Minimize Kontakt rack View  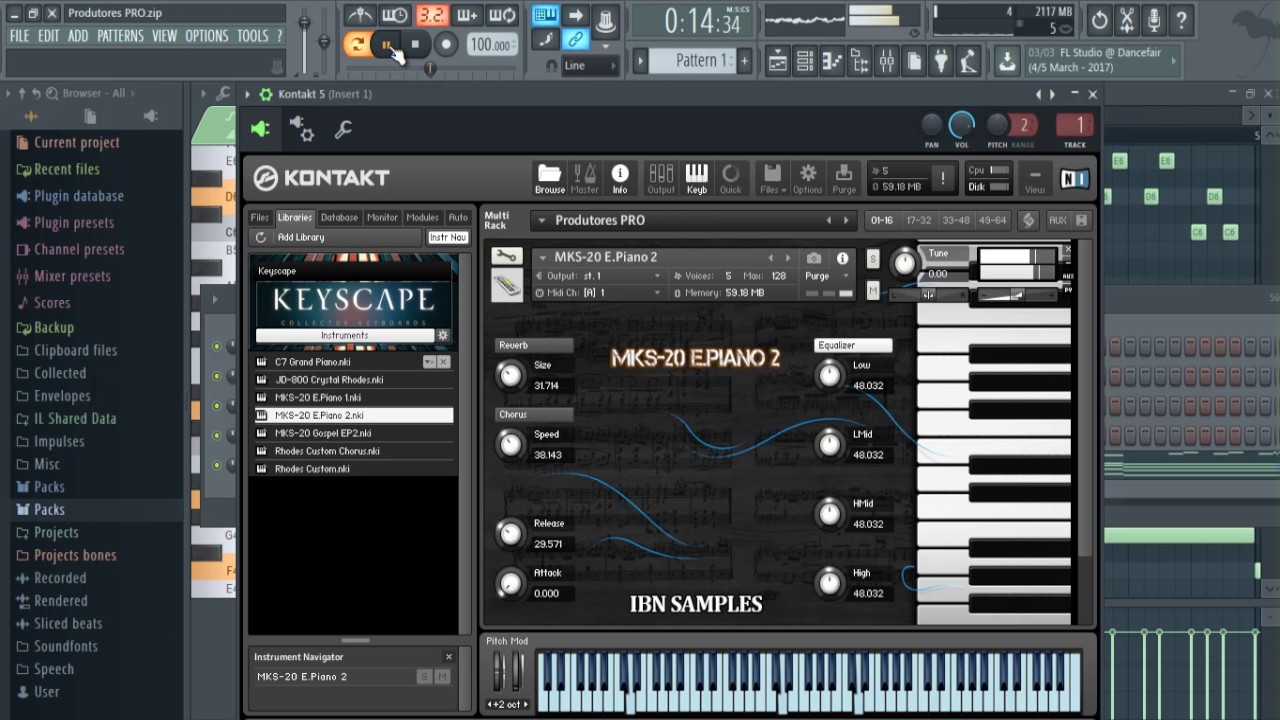click(x=1035, y=178)
